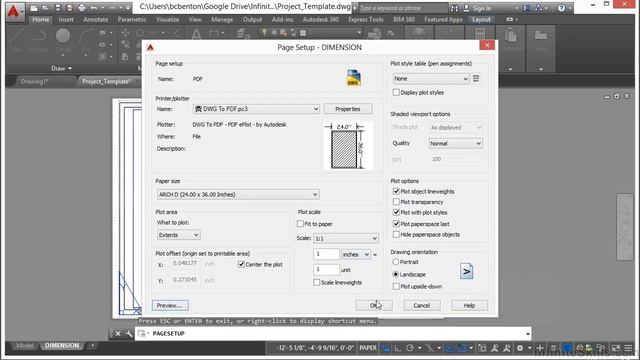Click the scale inches value input field
The height and width of the screenshot is (360, 640).
click(326, 254)
